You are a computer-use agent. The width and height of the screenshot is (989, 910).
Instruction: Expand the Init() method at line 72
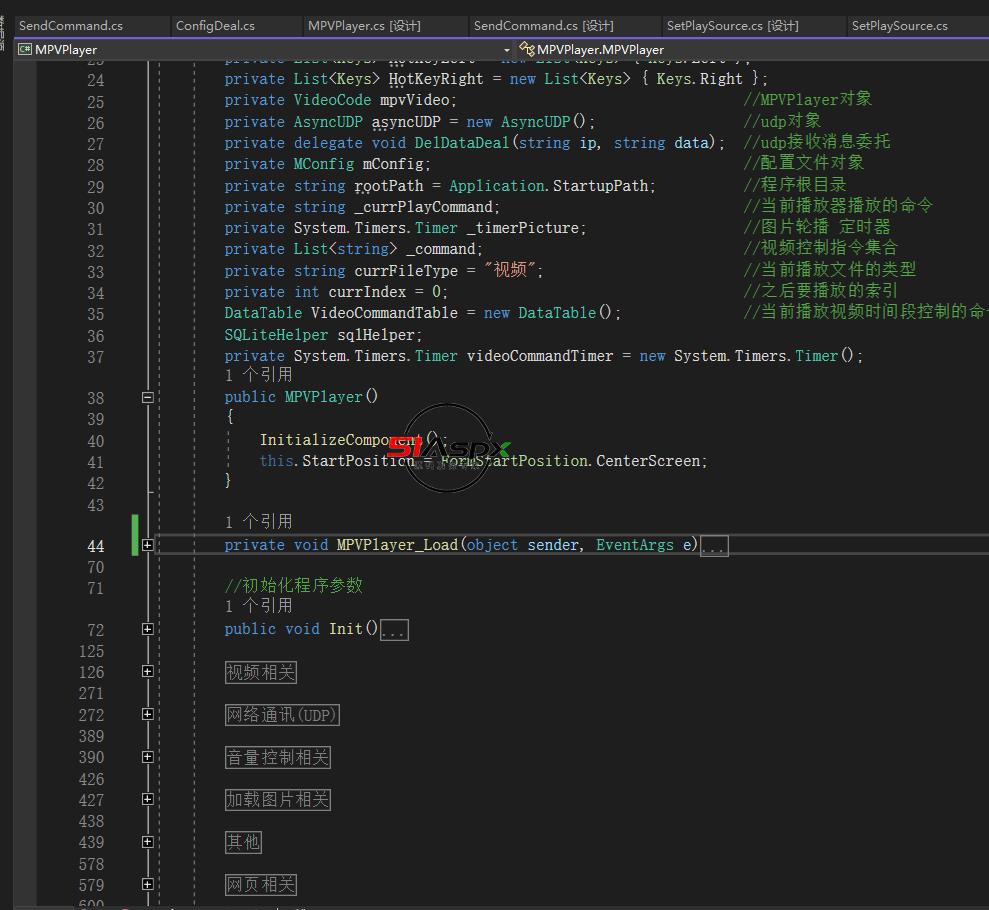click(x=148, y=629)
